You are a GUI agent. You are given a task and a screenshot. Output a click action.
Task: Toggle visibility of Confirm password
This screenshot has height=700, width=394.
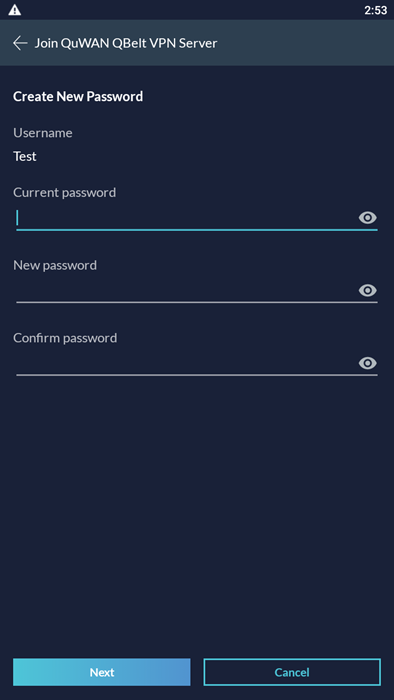[x=368, y=363]
